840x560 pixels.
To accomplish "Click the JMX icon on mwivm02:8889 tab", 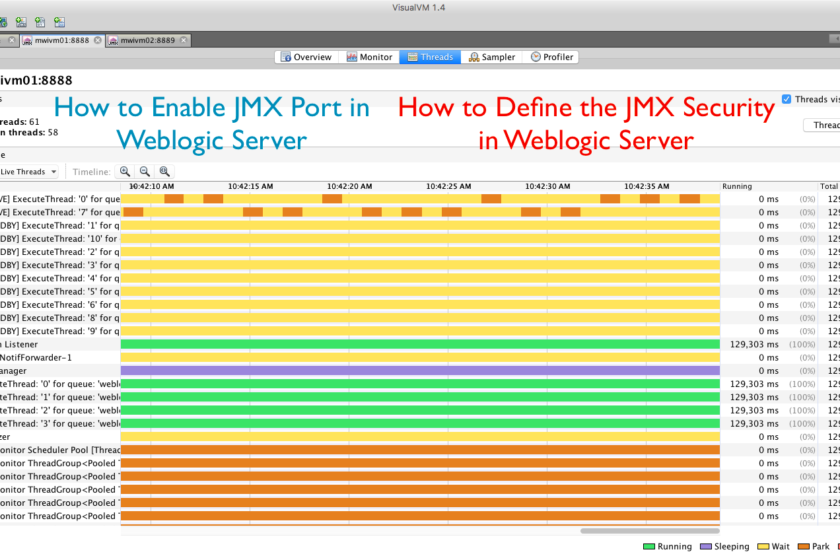I will [x=113, y=40].
